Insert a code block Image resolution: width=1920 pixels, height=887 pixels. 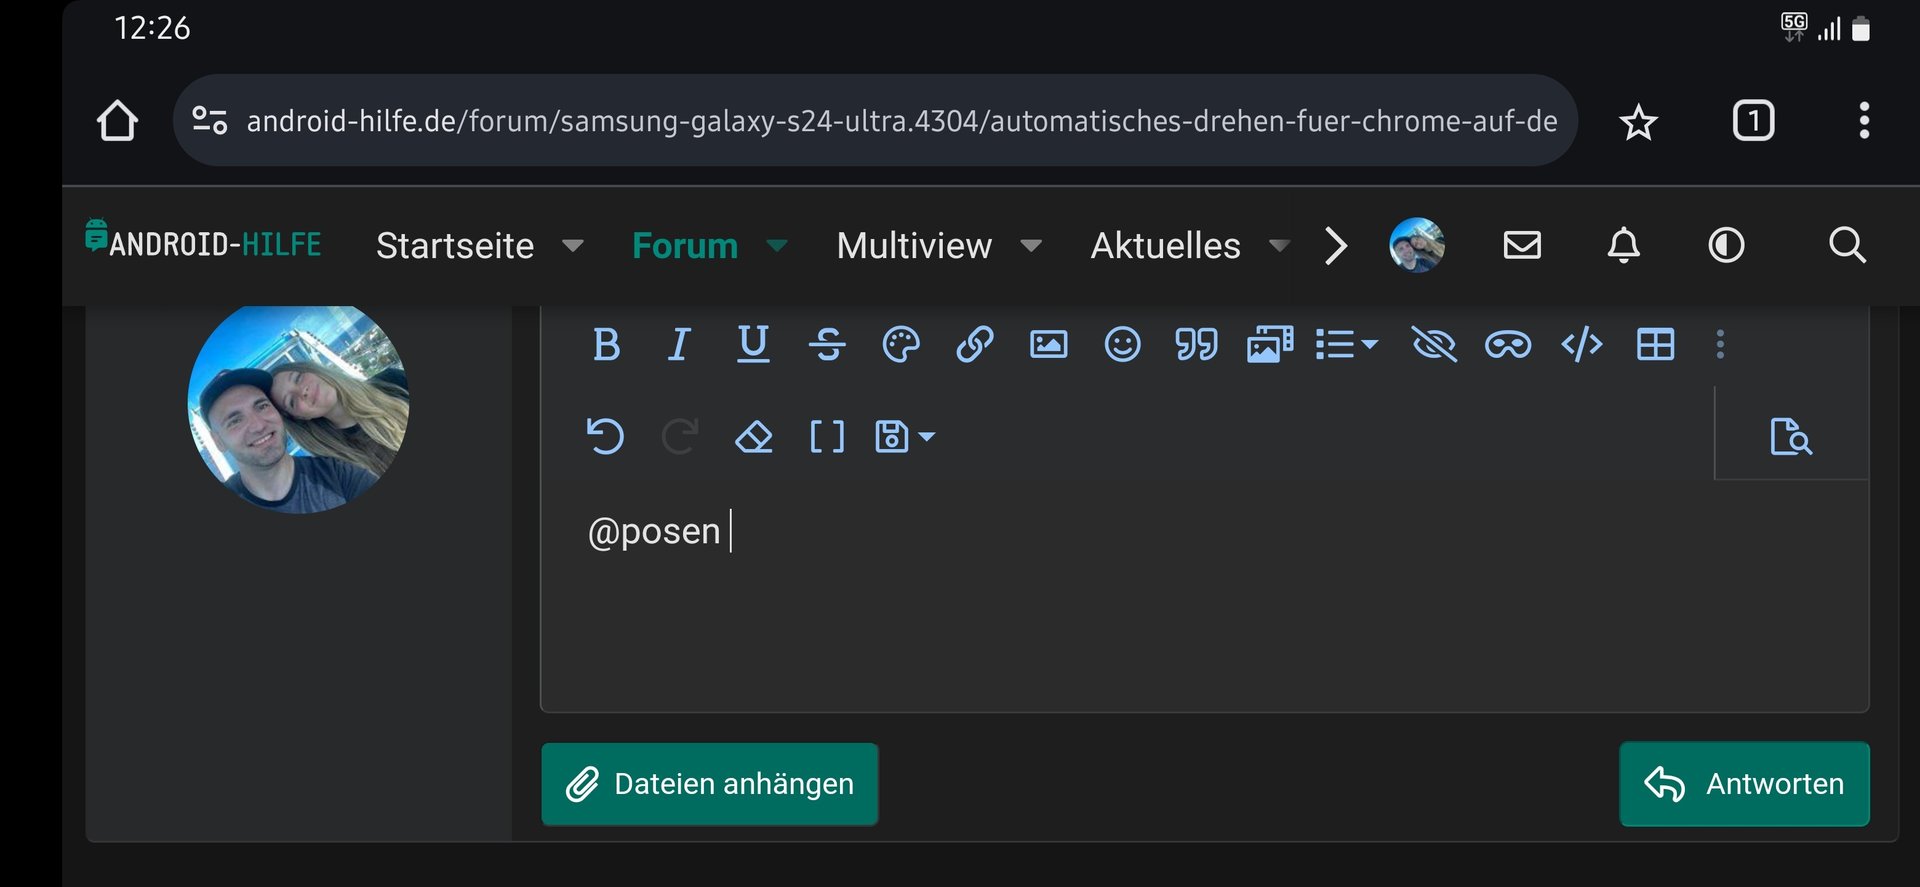click(1582, 345)
